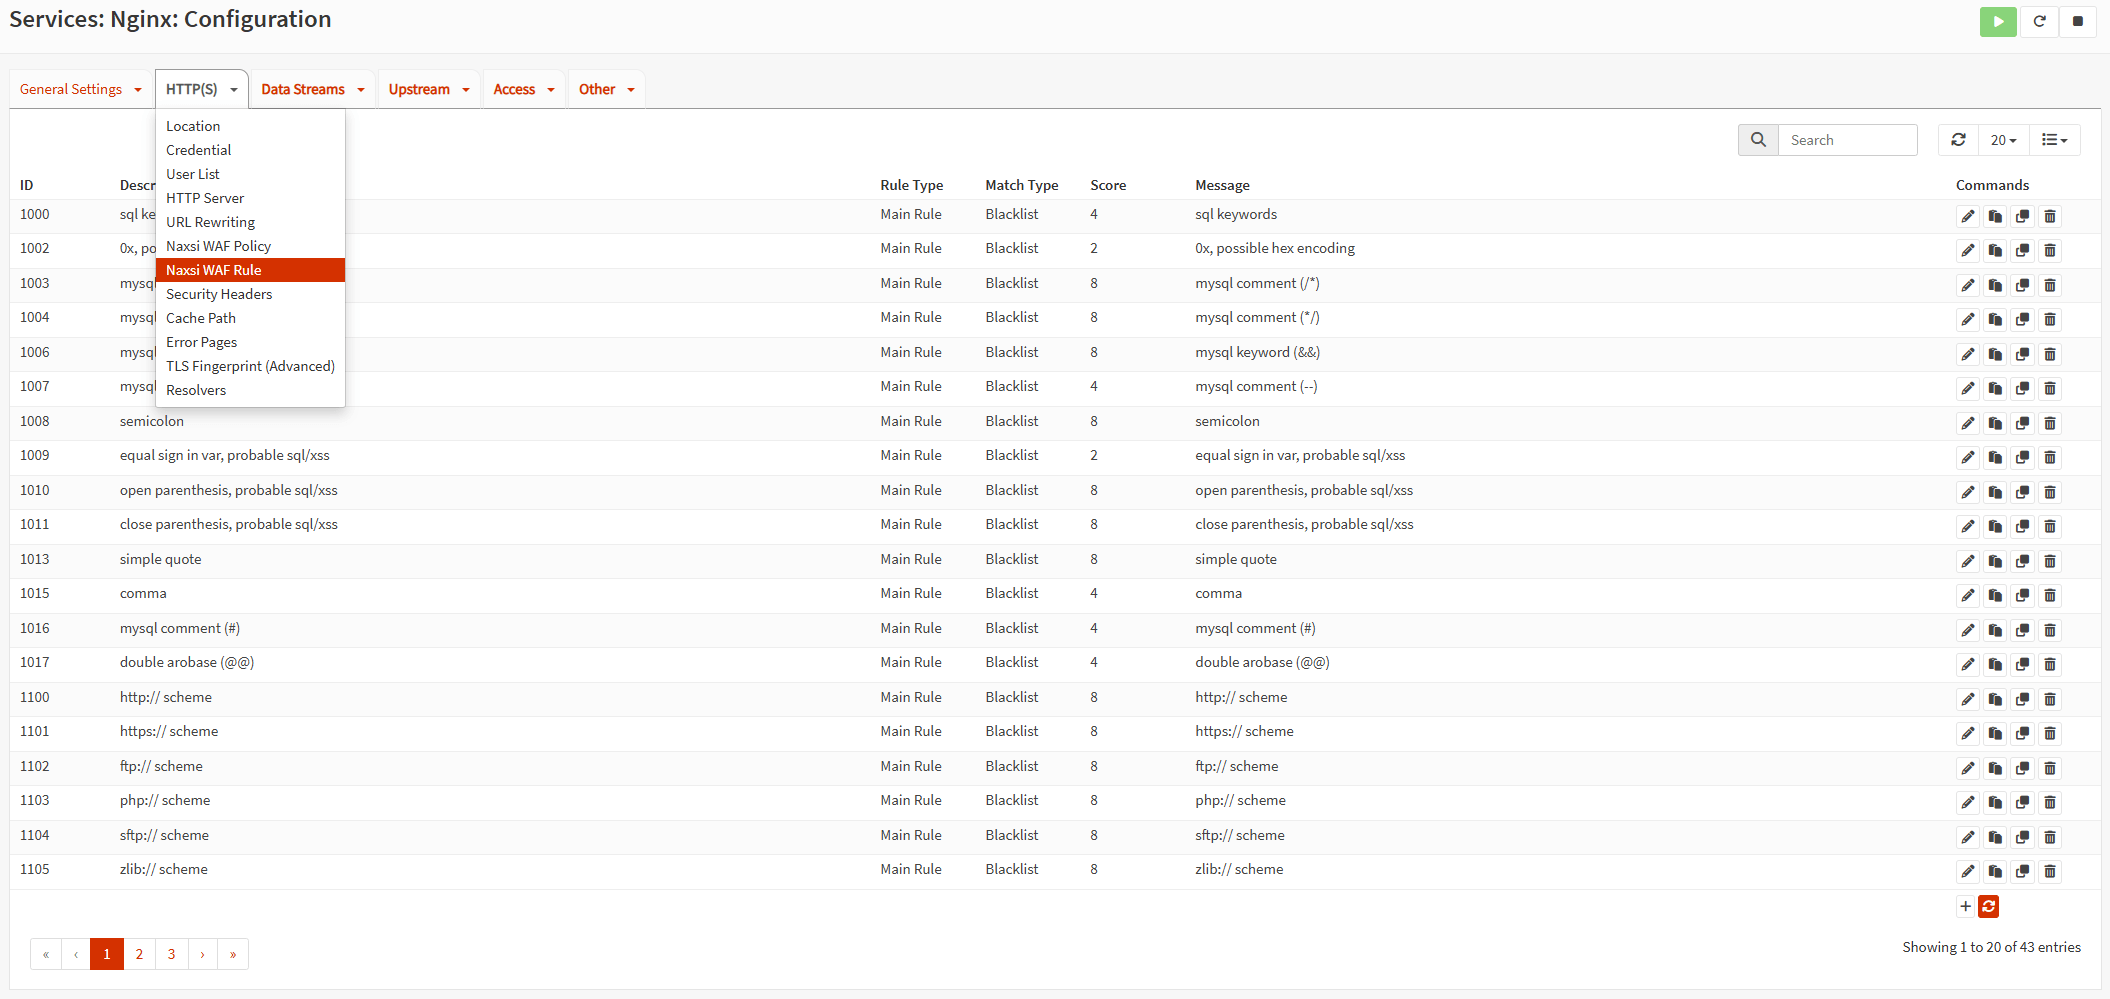
Task: Delete the semicolon rule 1008 using the trash icon
Action: coord(2050,423)
